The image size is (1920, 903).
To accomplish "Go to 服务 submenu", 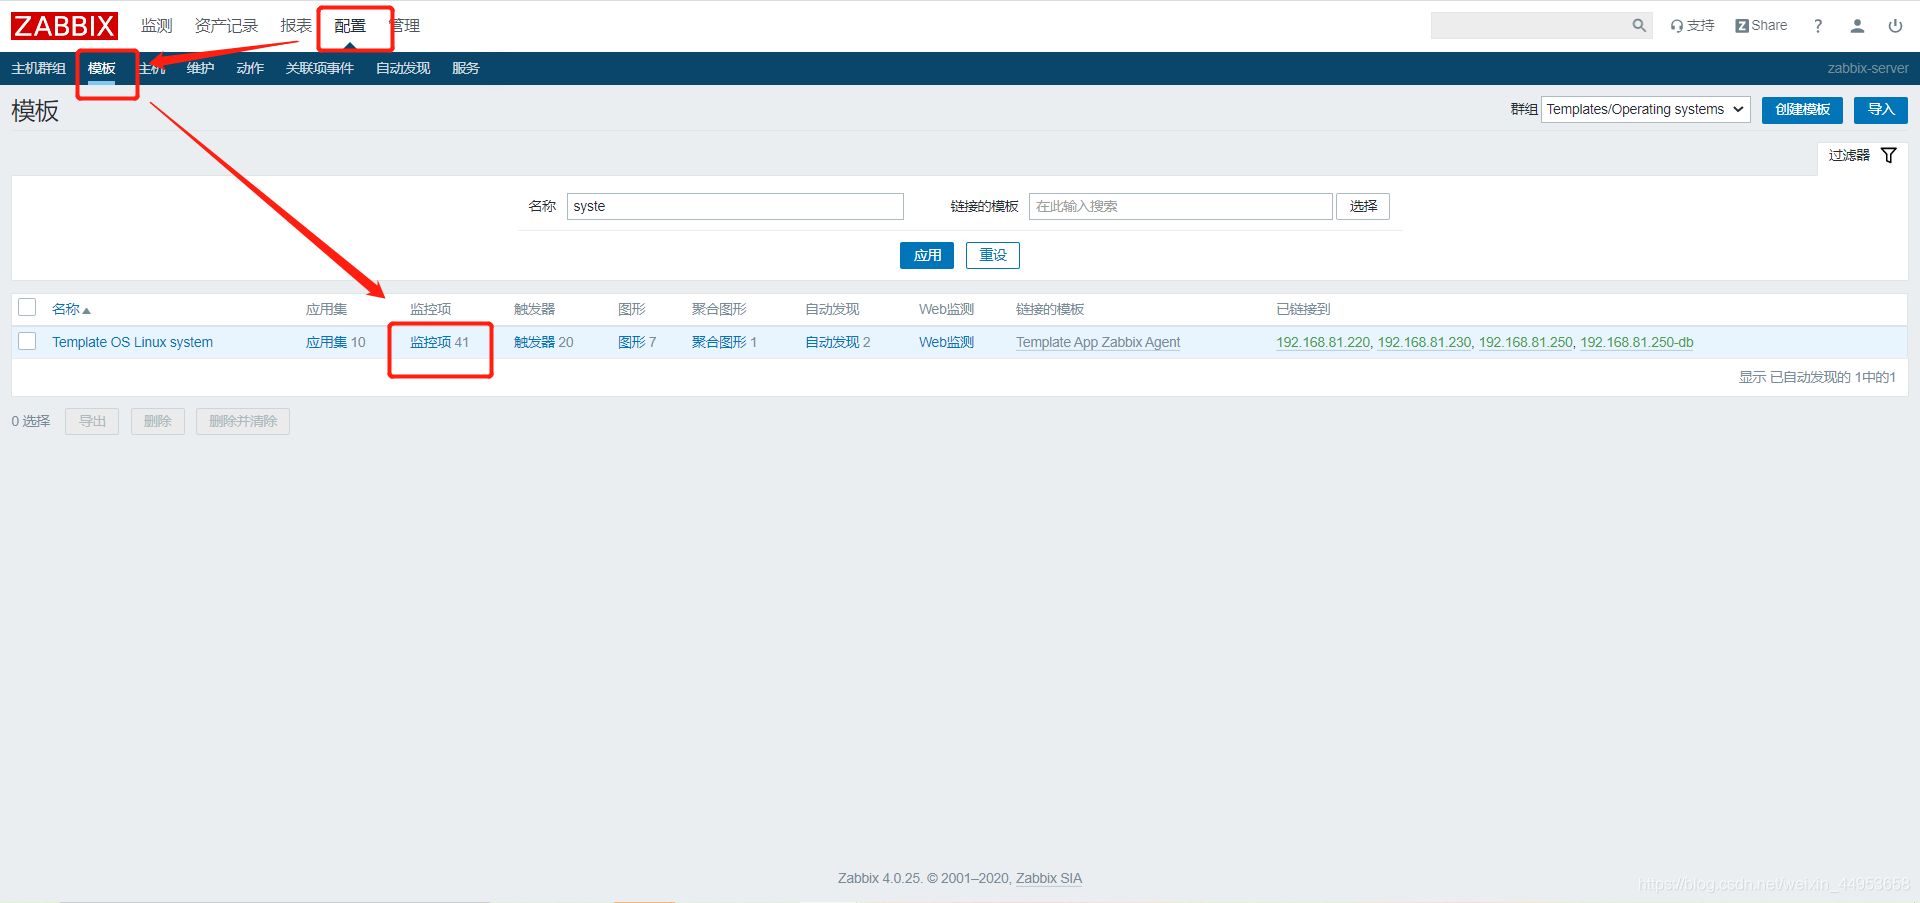I will [466, 68].
